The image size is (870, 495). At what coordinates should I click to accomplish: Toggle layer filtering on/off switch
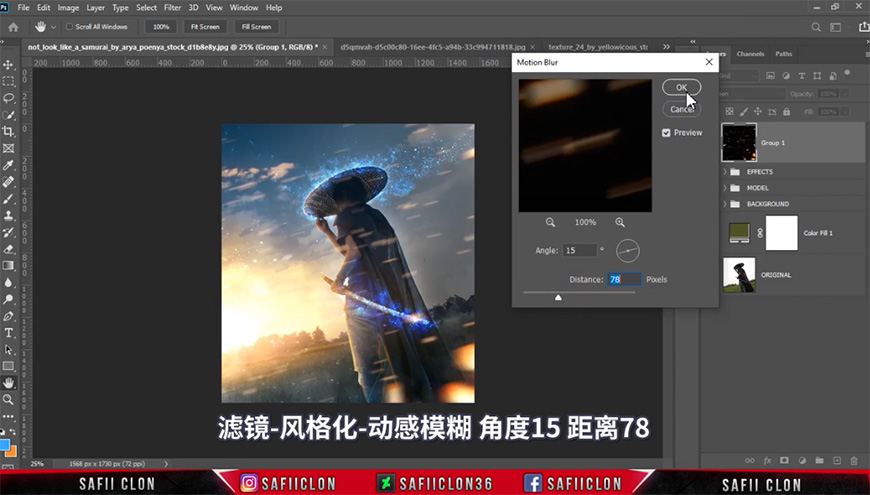pos(847,73)
